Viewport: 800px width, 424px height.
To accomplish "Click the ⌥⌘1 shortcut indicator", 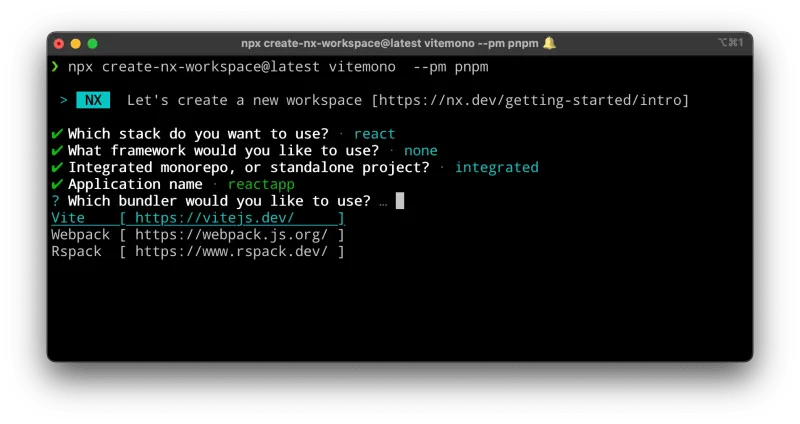I will pyautogui.click(x=730, y=43).
